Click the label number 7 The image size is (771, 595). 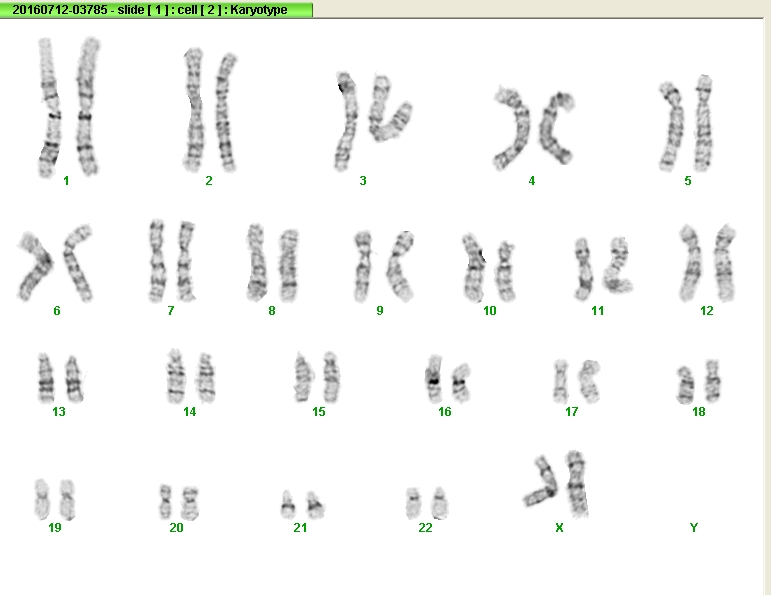point(171,311)
